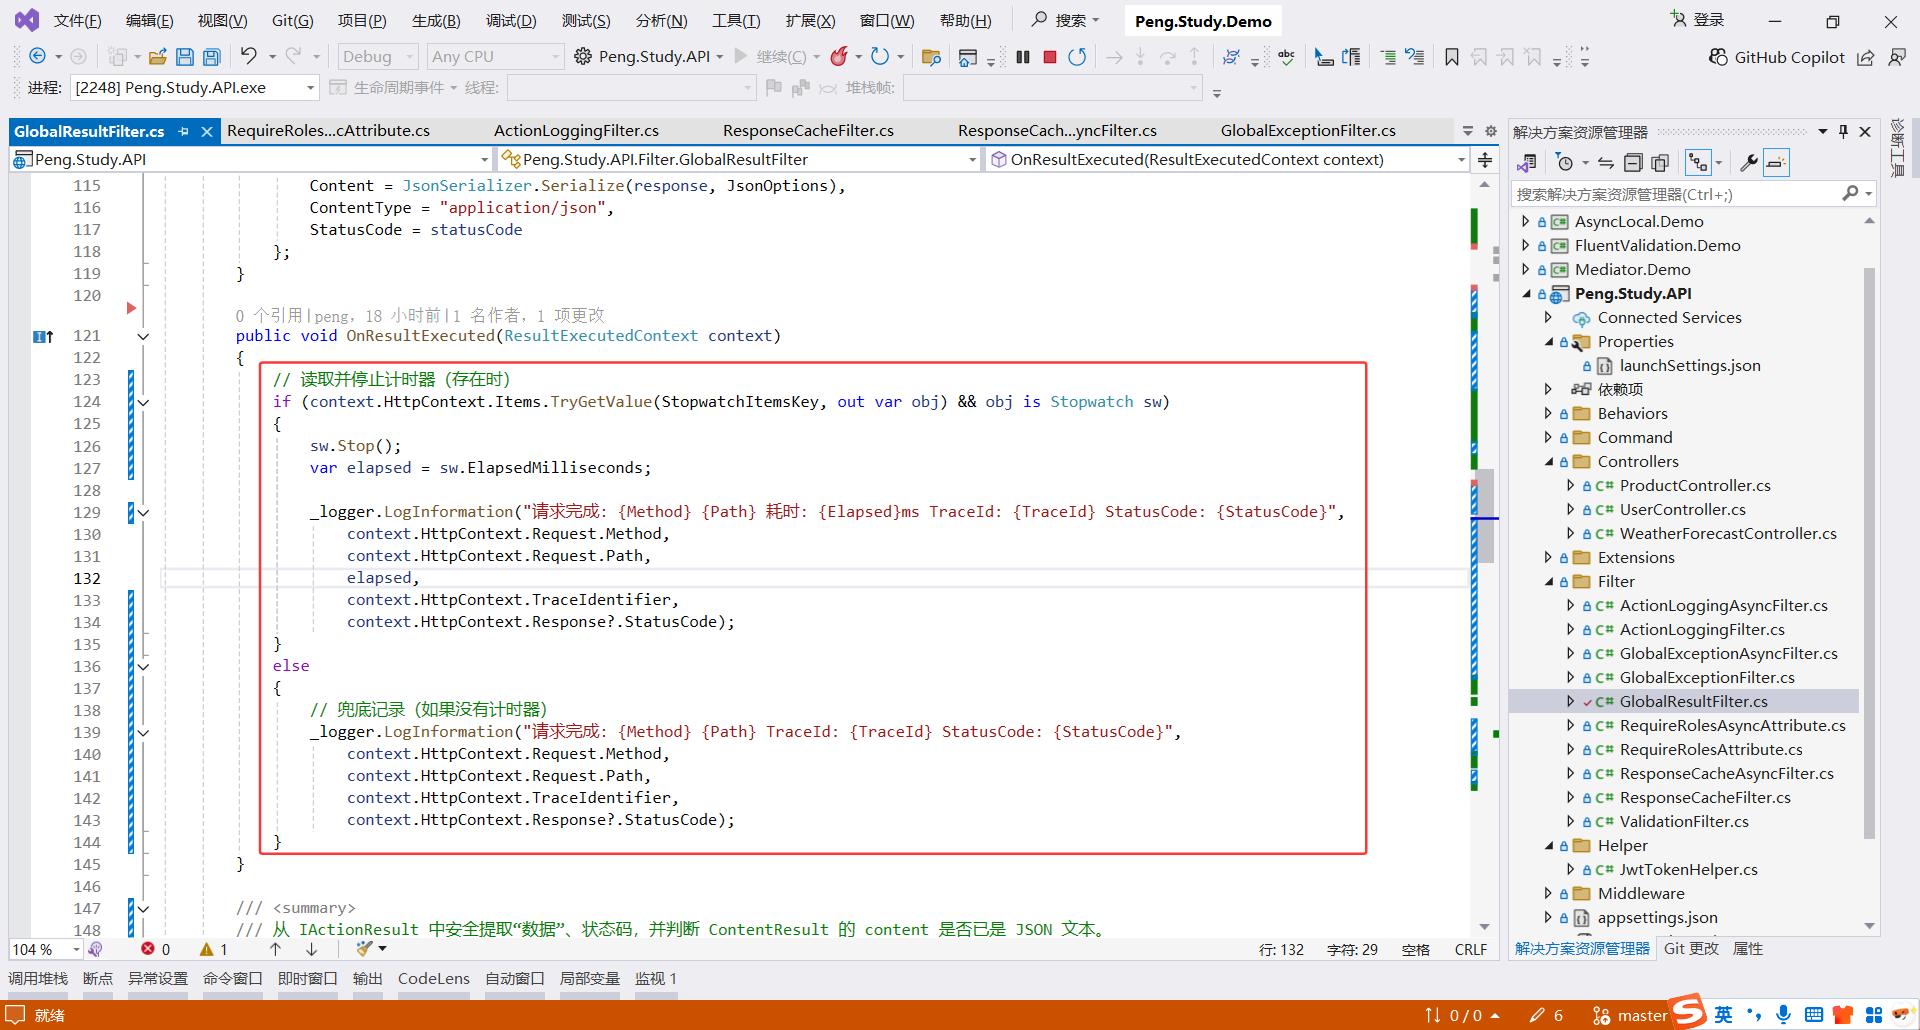Click the editor tab settings gear icon

1491,131
